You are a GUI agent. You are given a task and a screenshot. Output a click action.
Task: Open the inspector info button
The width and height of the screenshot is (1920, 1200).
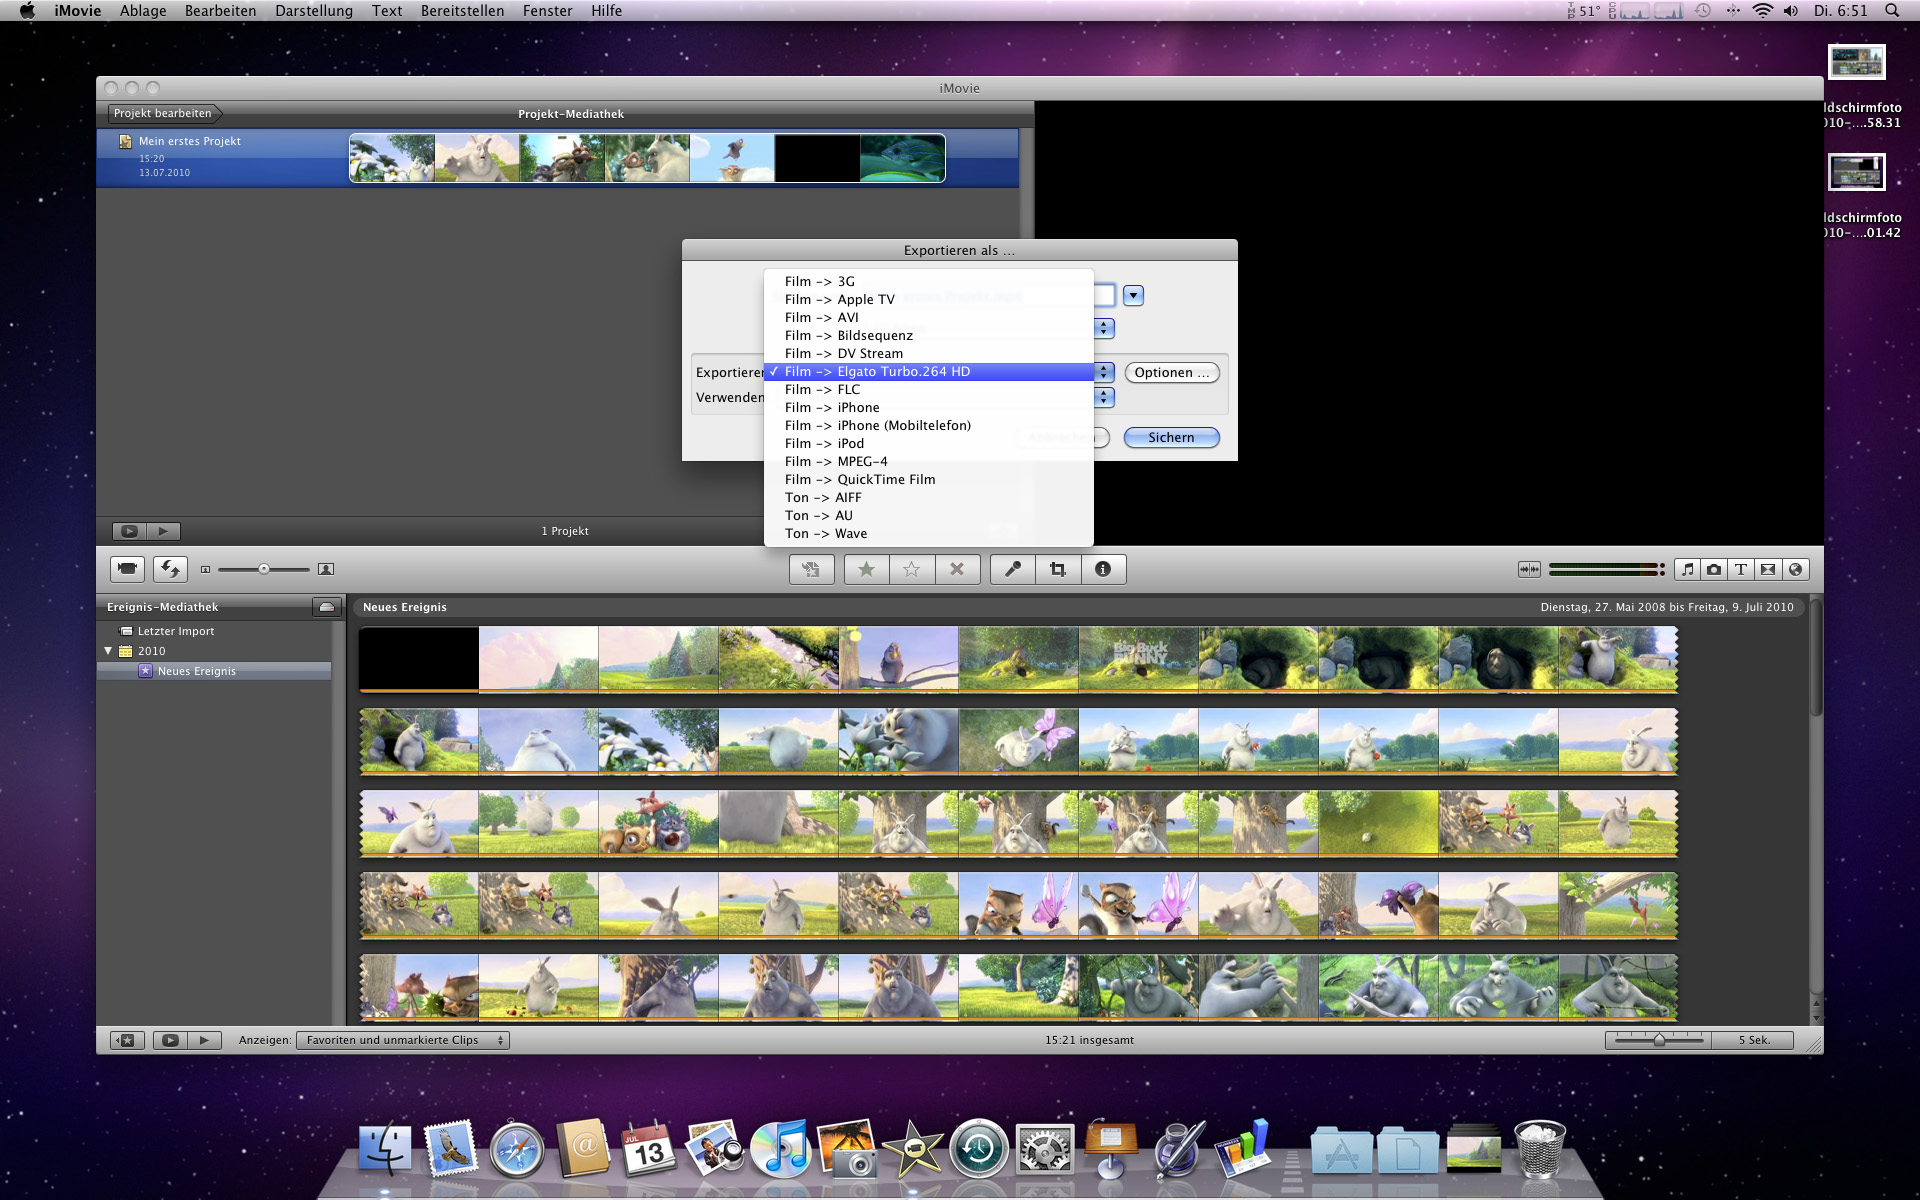1103,569
